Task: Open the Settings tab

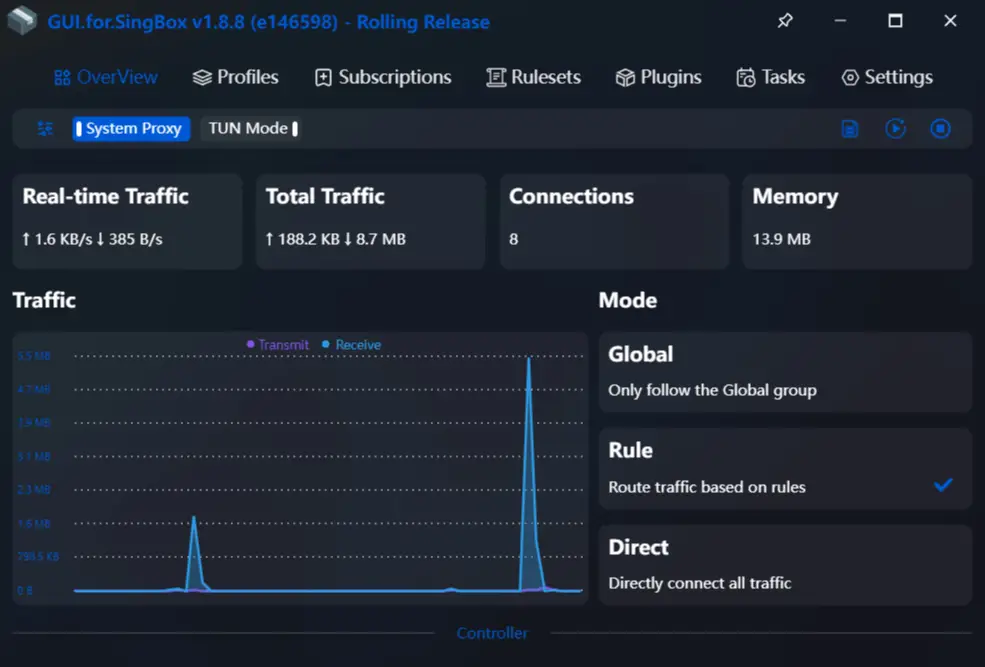Action: point(887,77)
